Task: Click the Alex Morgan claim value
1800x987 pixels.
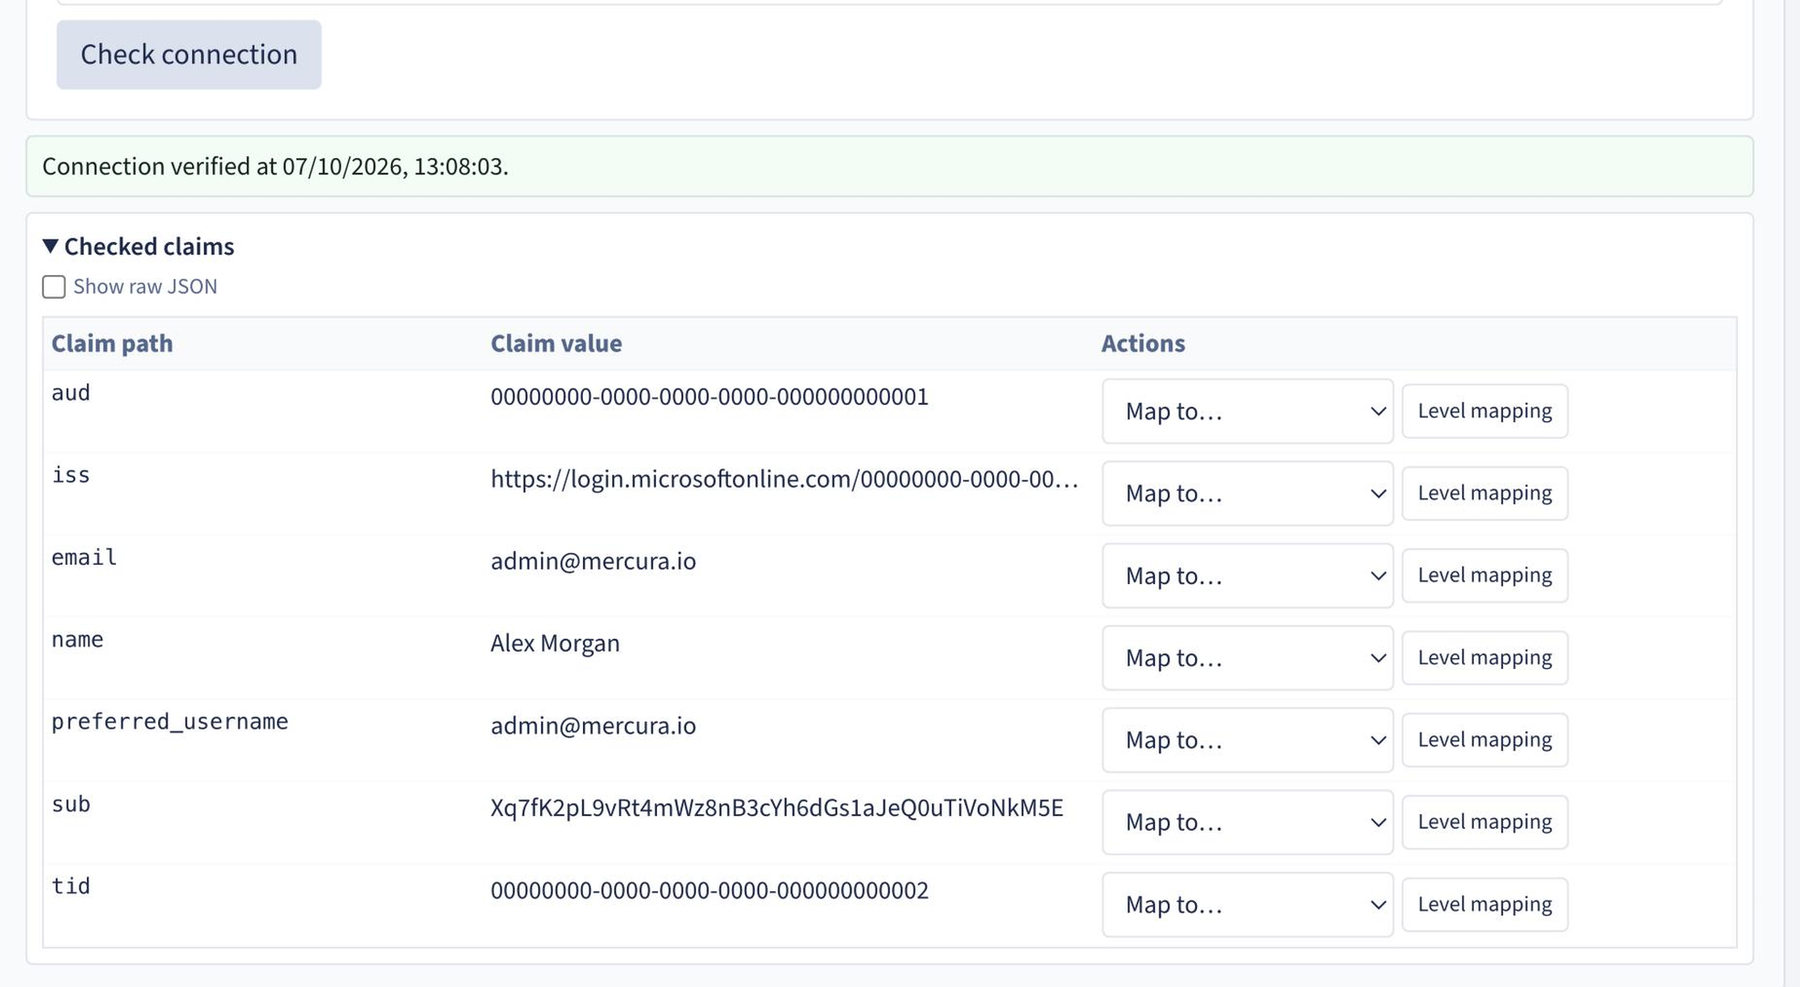Action: pyautogui.click(x=555, y=643)
